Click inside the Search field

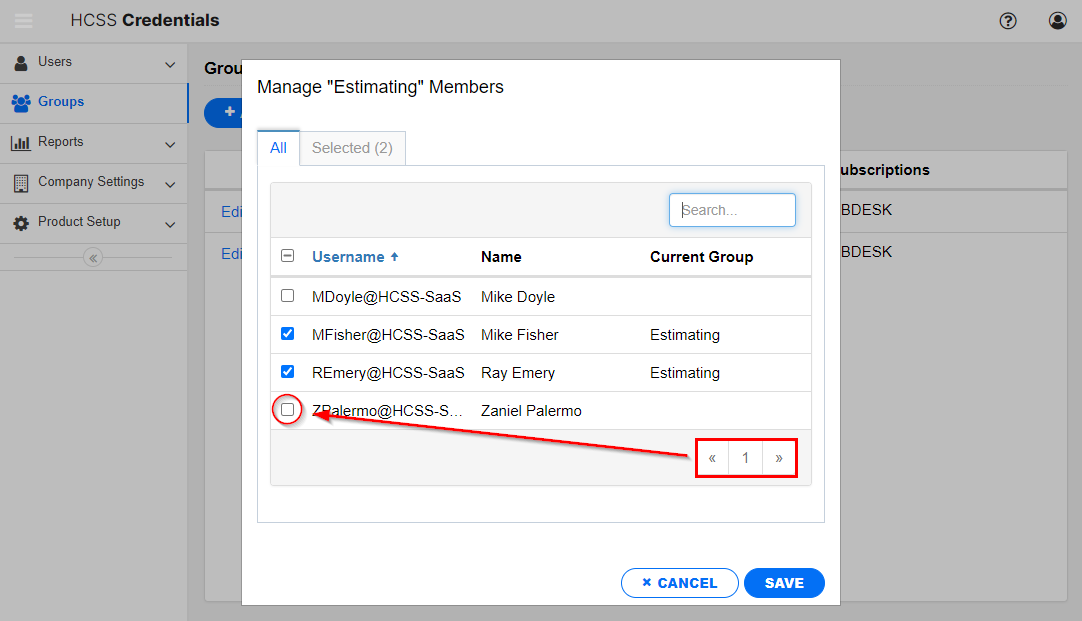coord(732,210)
